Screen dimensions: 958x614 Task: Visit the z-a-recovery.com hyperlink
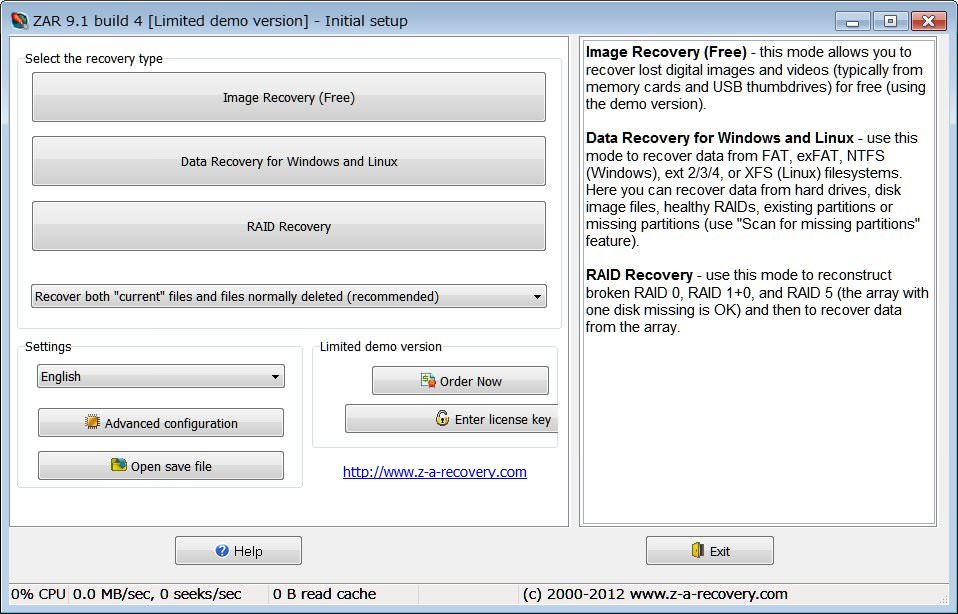click(434, 472)
